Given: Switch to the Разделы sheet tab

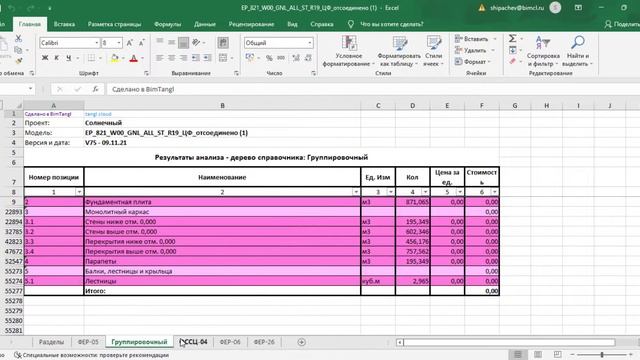Looking at the screenshot, I should [x=51, y=342].
